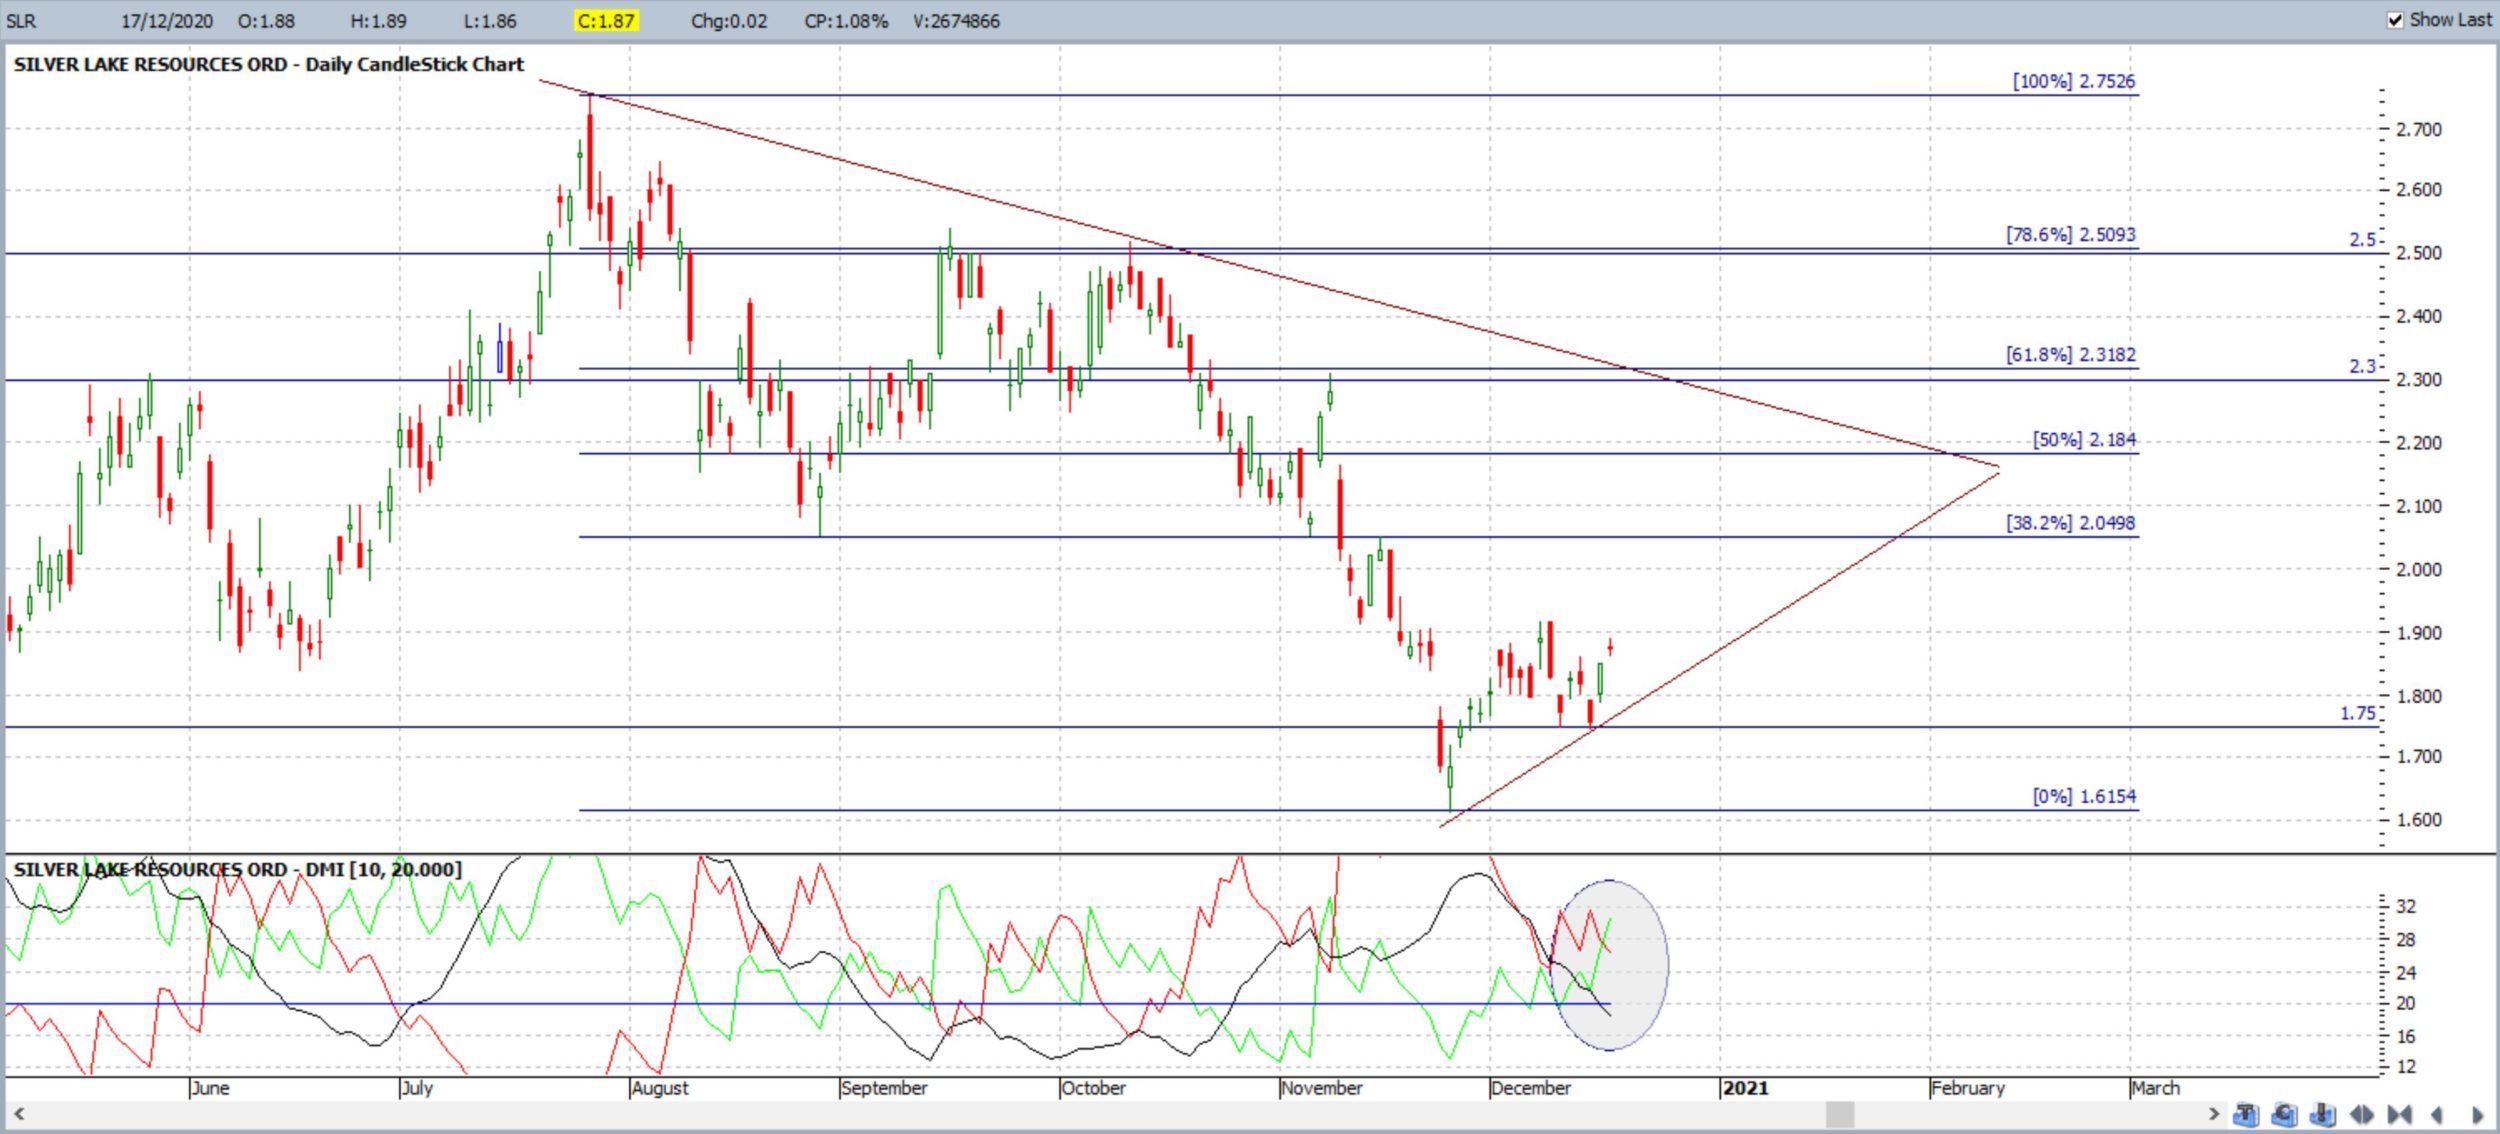Click the 32 value on DMI axis
The height and width of the screenshot is (1134, 2500).
point(2406,906)
